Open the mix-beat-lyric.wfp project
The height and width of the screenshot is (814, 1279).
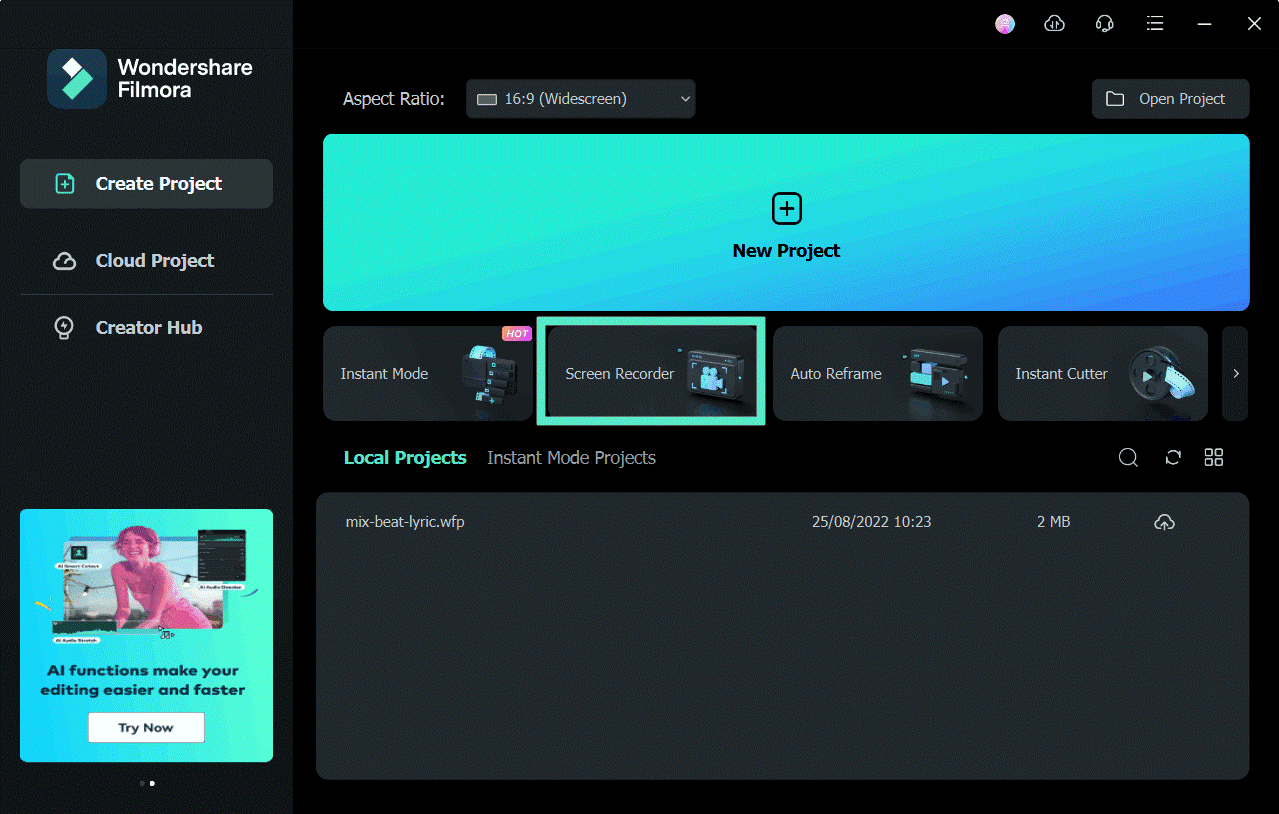coord(405,521)
